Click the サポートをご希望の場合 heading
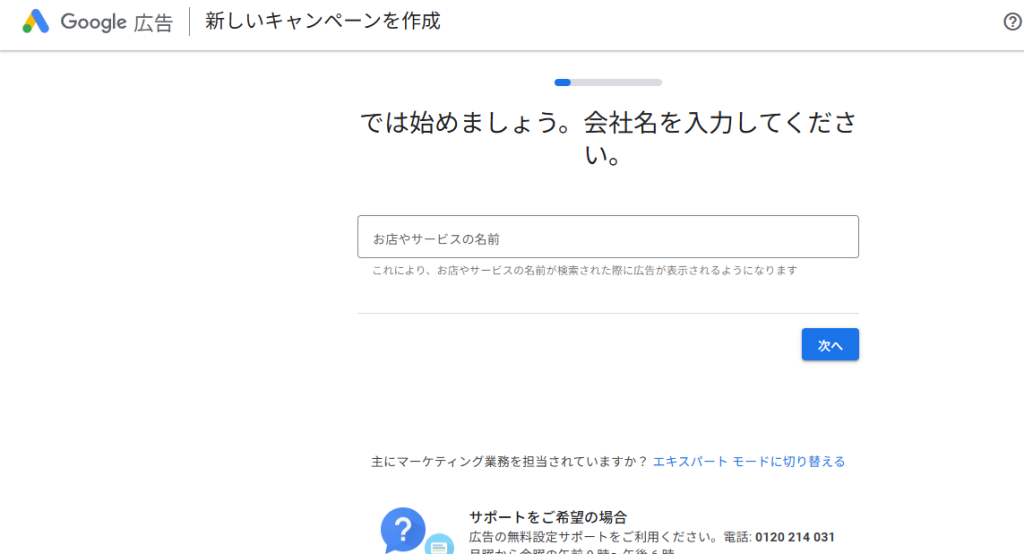This screenshot has height=554, width=1024. 548,517
